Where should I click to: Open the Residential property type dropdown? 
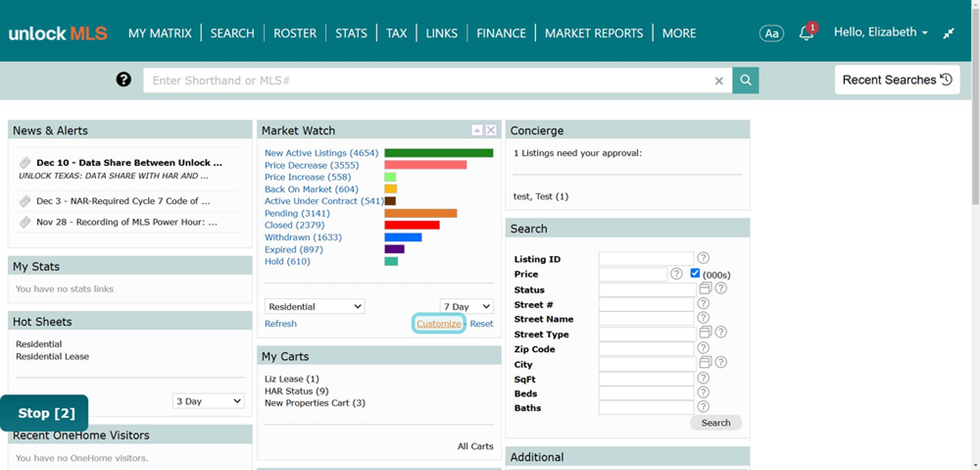(315, 306)
